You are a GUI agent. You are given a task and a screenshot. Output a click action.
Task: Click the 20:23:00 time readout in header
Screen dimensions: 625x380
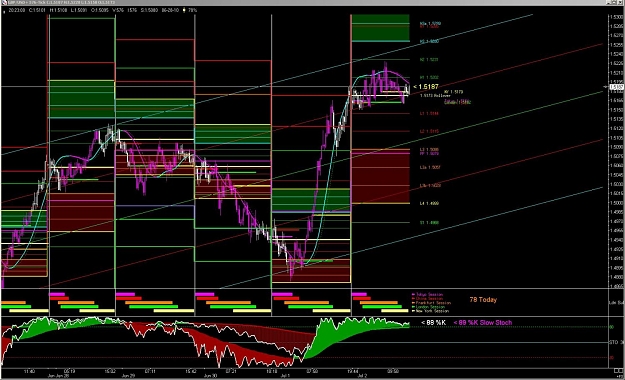pos(16,10)
